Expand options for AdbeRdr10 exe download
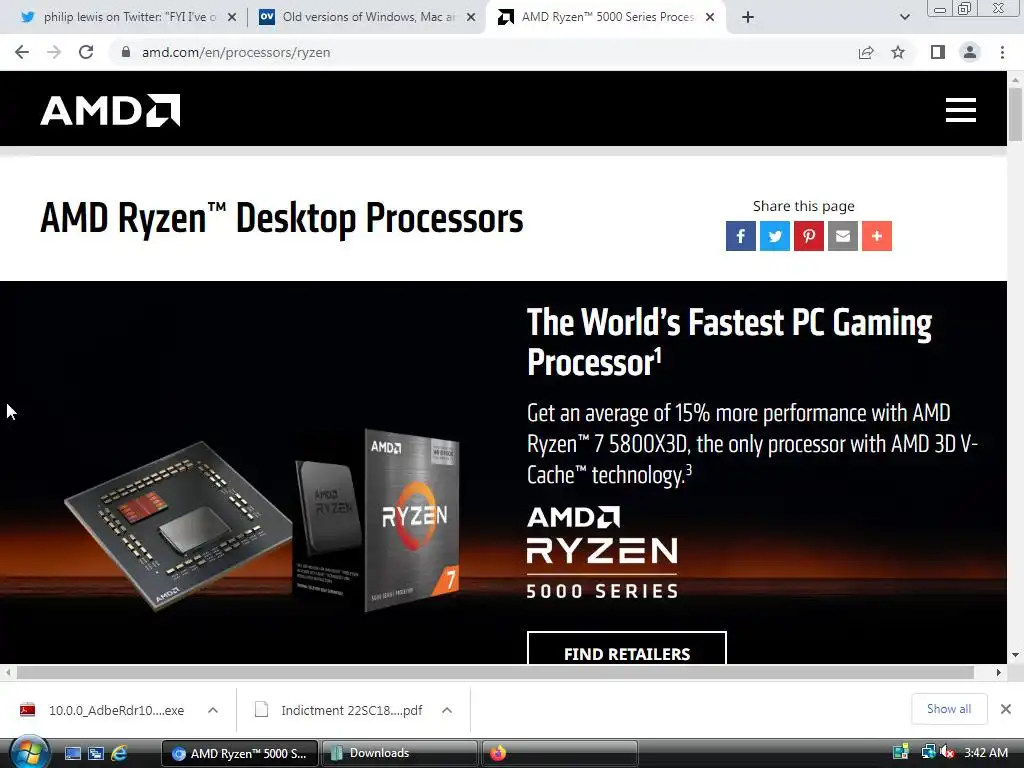This screenshot has height=768, width=1024. (x=213, y=710)
